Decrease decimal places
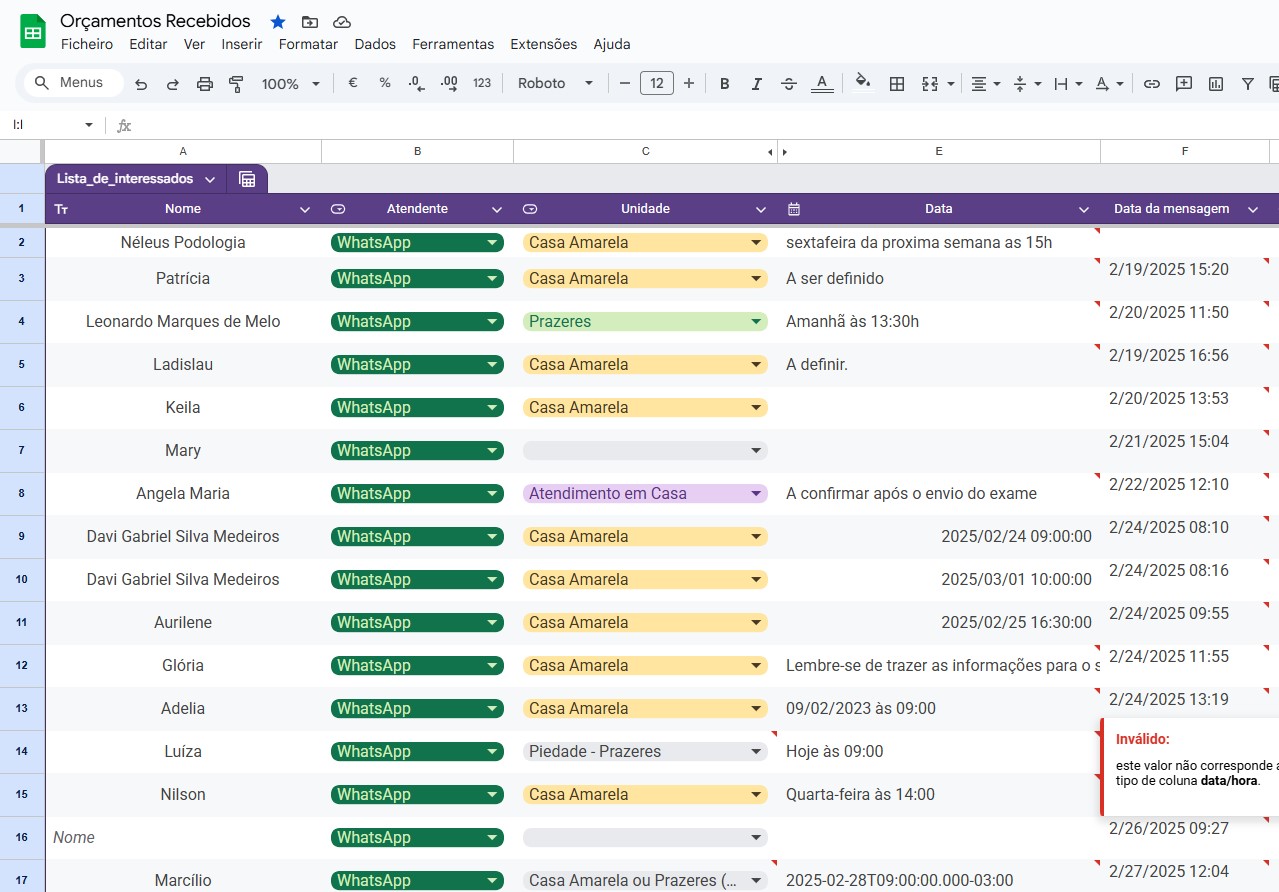 (417, 83)
